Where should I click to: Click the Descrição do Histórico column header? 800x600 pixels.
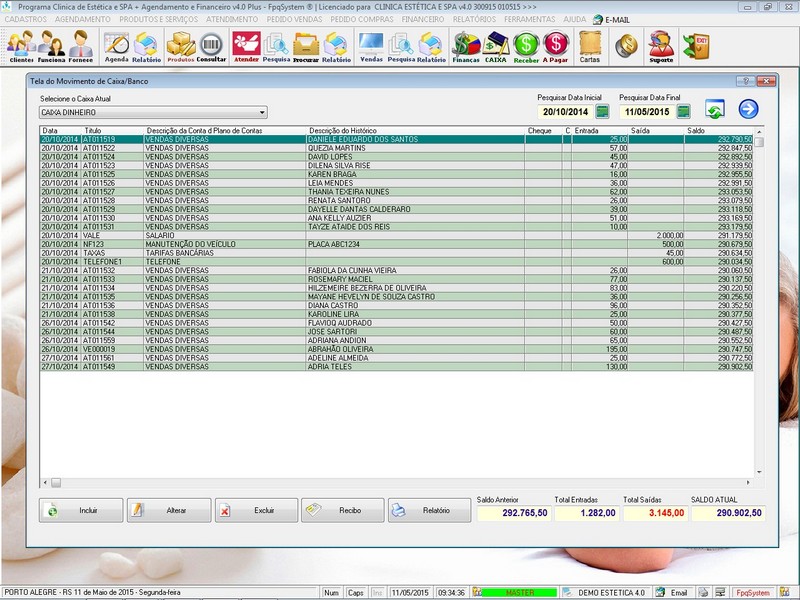click(415, 131)
